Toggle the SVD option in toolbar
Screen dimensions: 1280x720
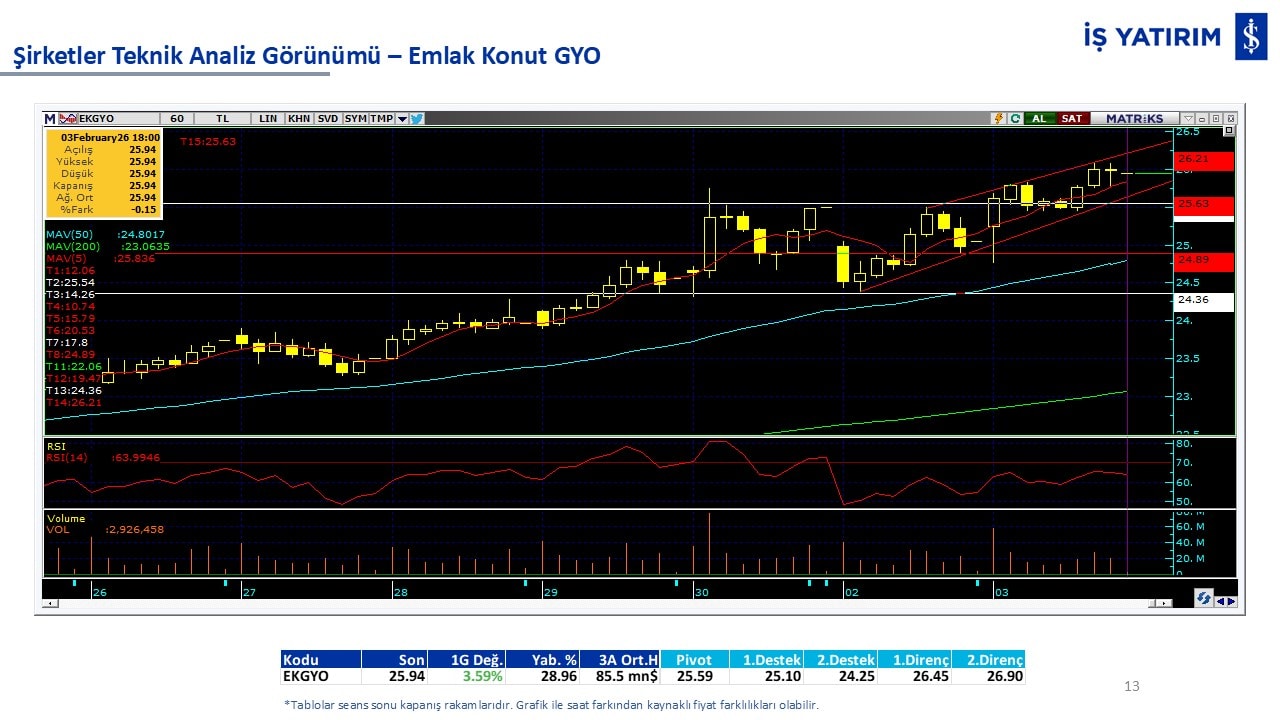coord(328,118)
